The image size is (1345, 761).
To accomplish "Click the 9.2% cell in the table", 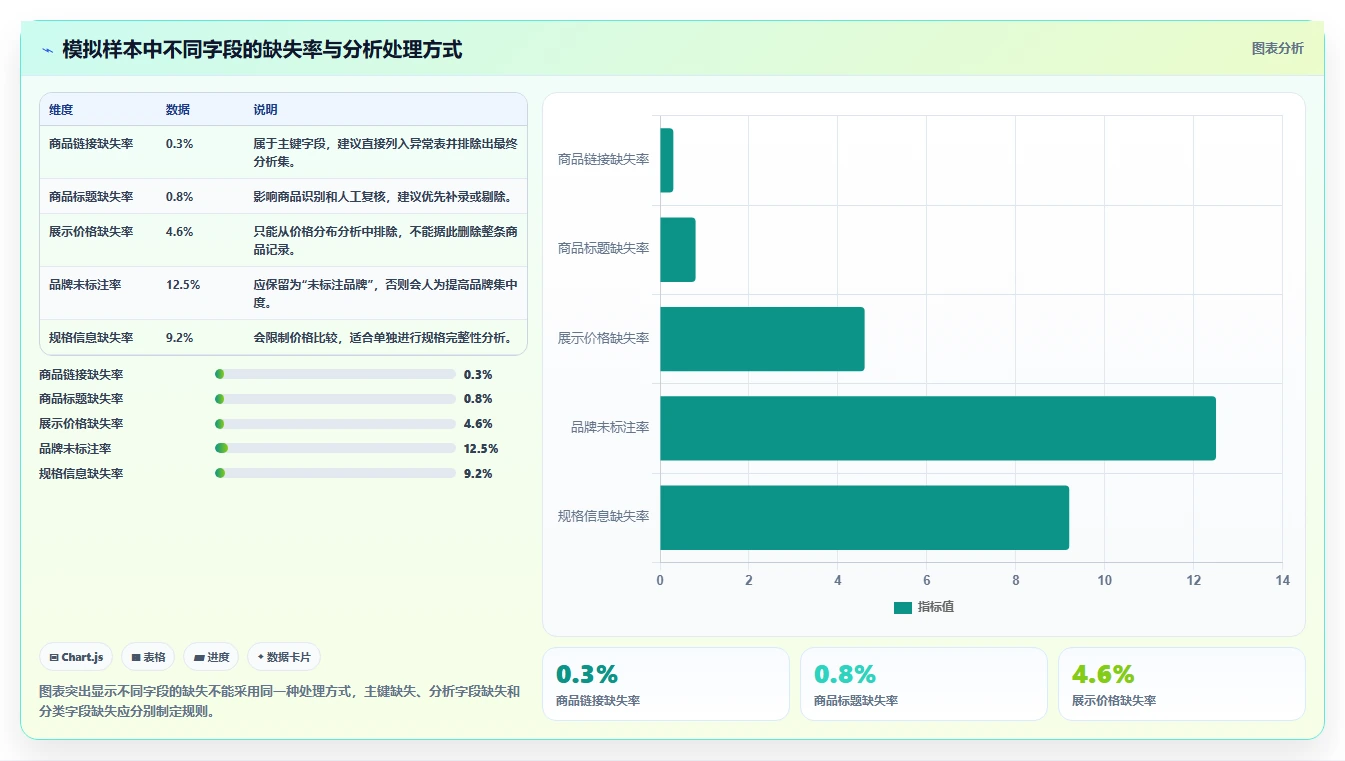I will [179, 337].
